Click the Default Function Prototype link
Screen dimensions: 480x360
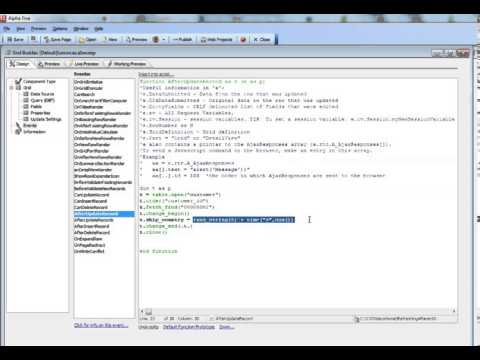pos(189,327)
